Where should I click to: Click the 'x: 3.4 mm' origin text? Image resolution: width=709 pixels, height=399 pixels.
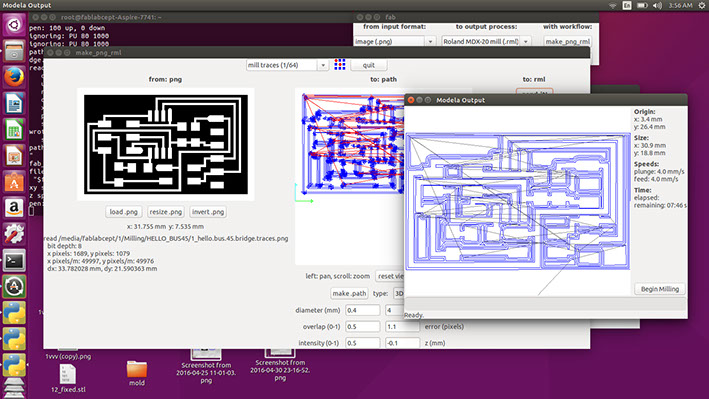[648, 119]
